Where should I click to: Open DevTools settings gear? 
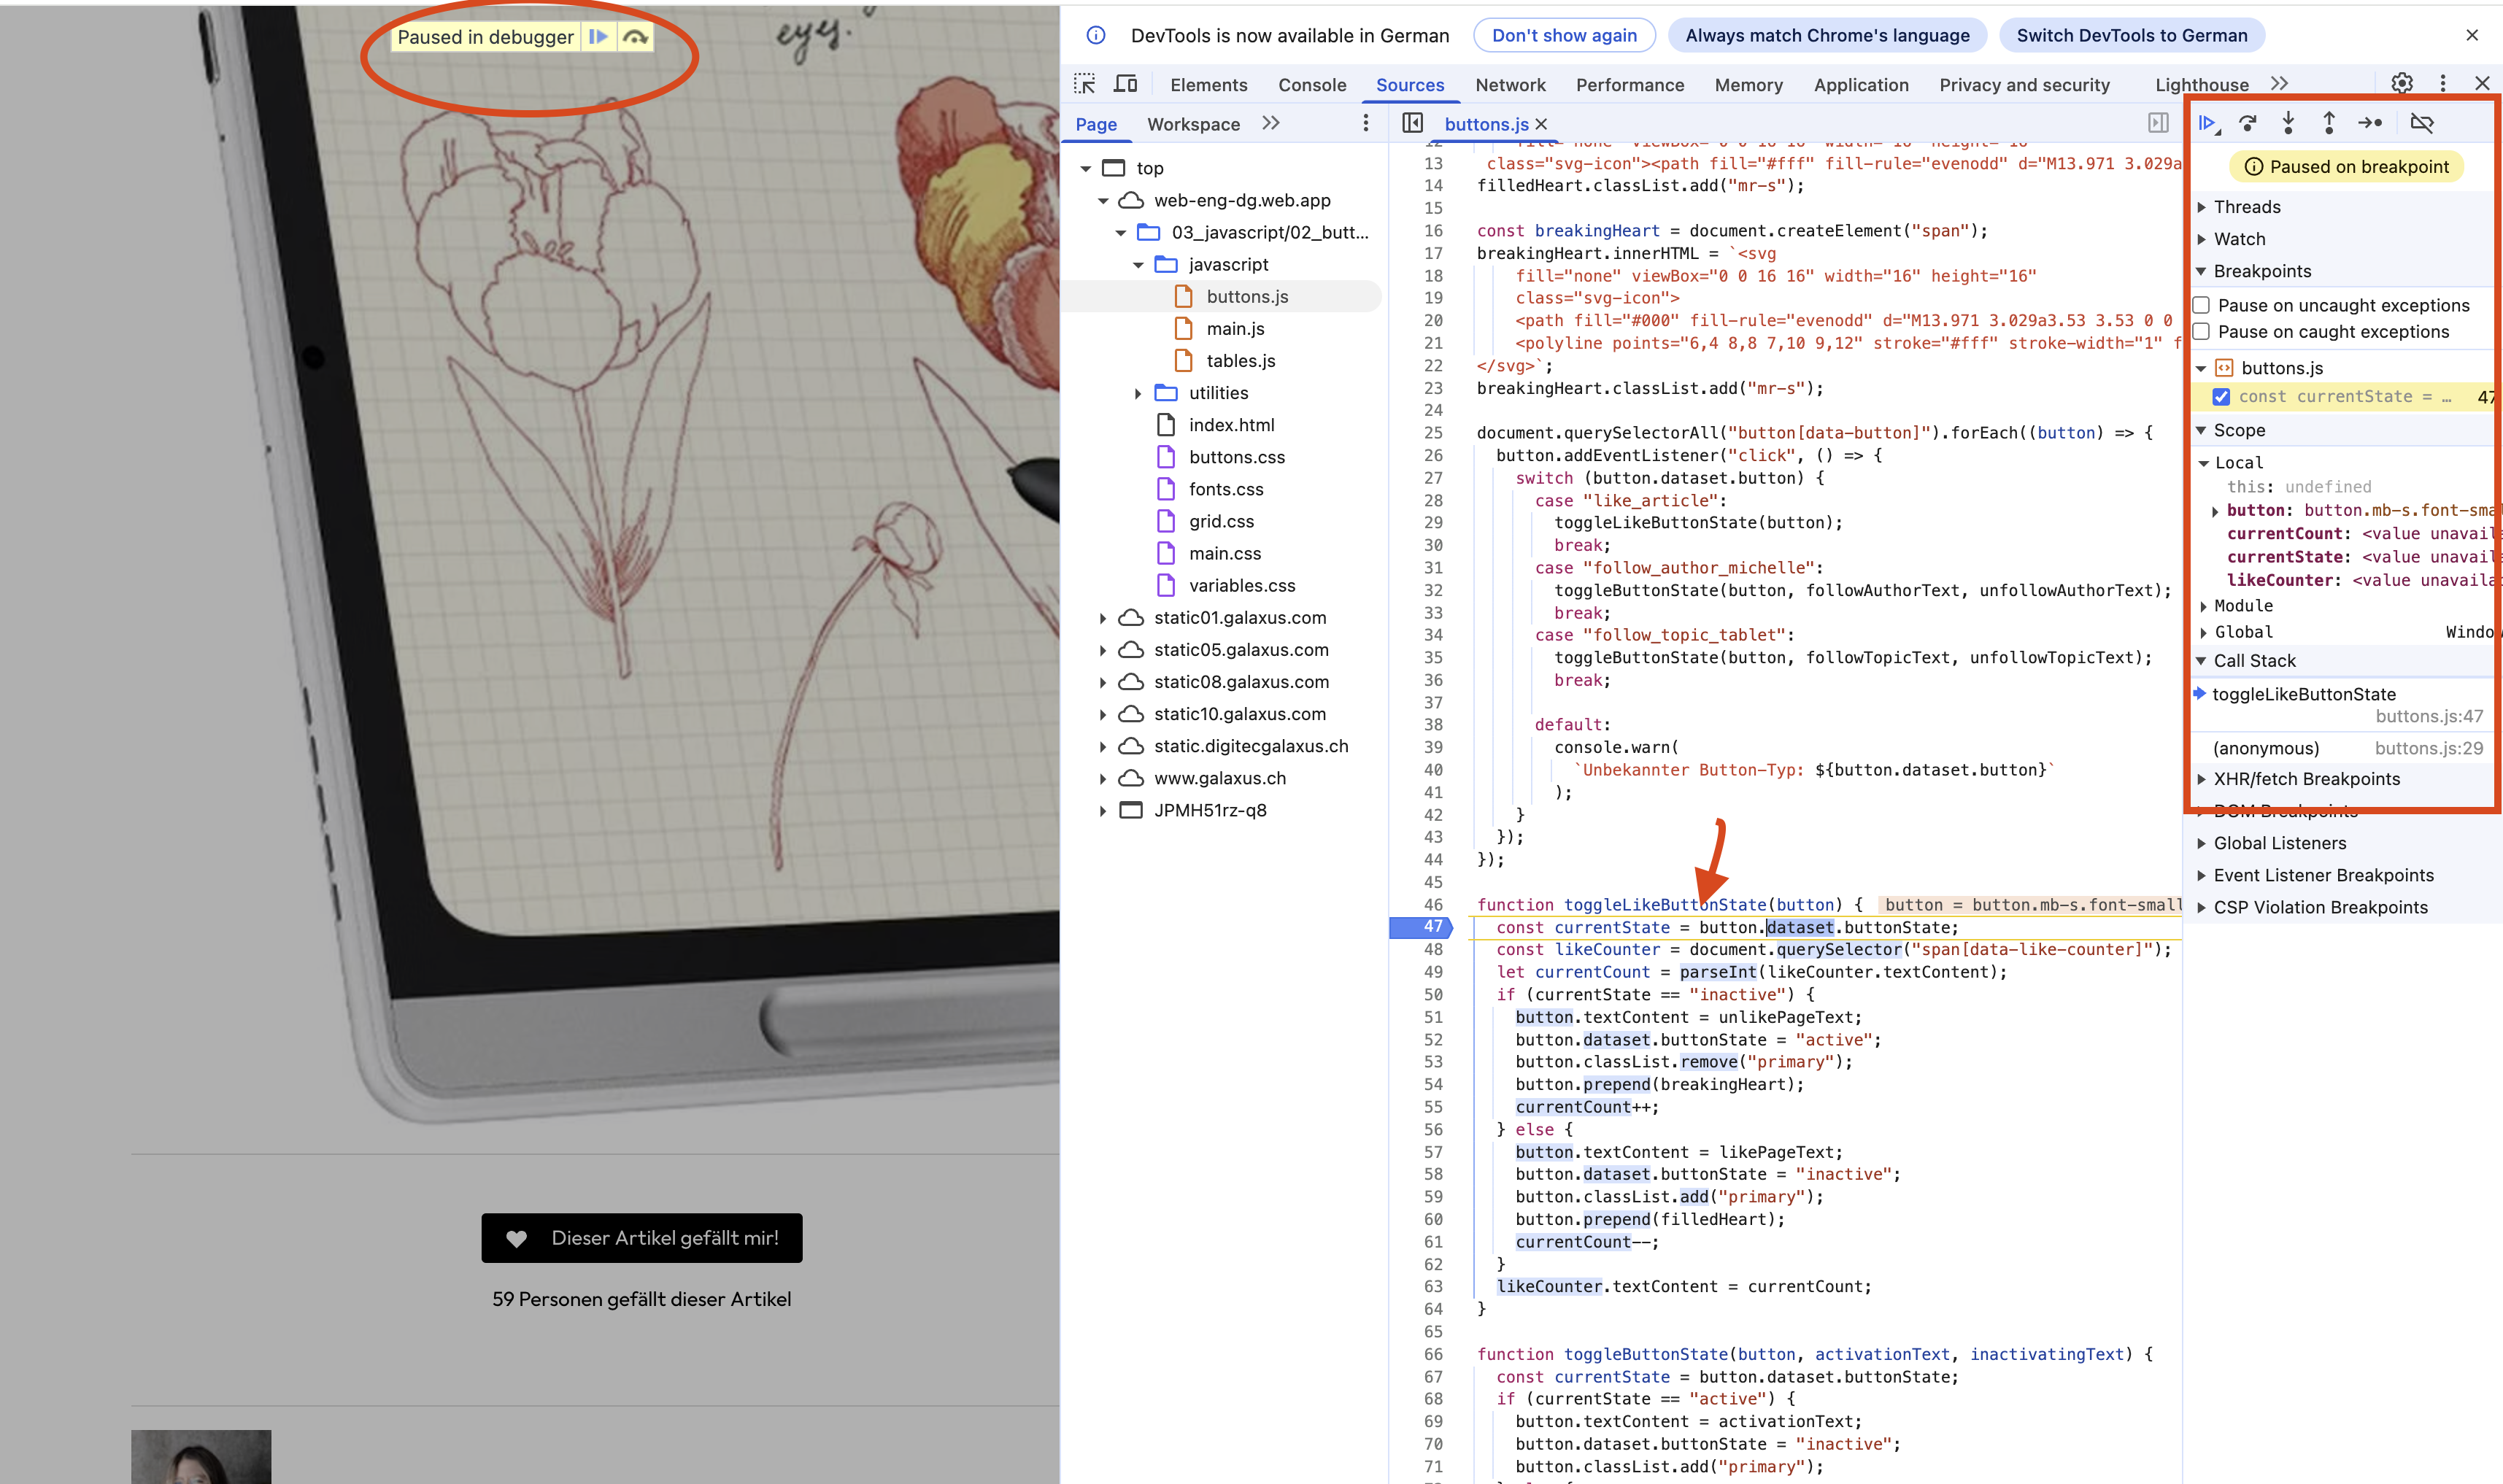(2402, 84)
